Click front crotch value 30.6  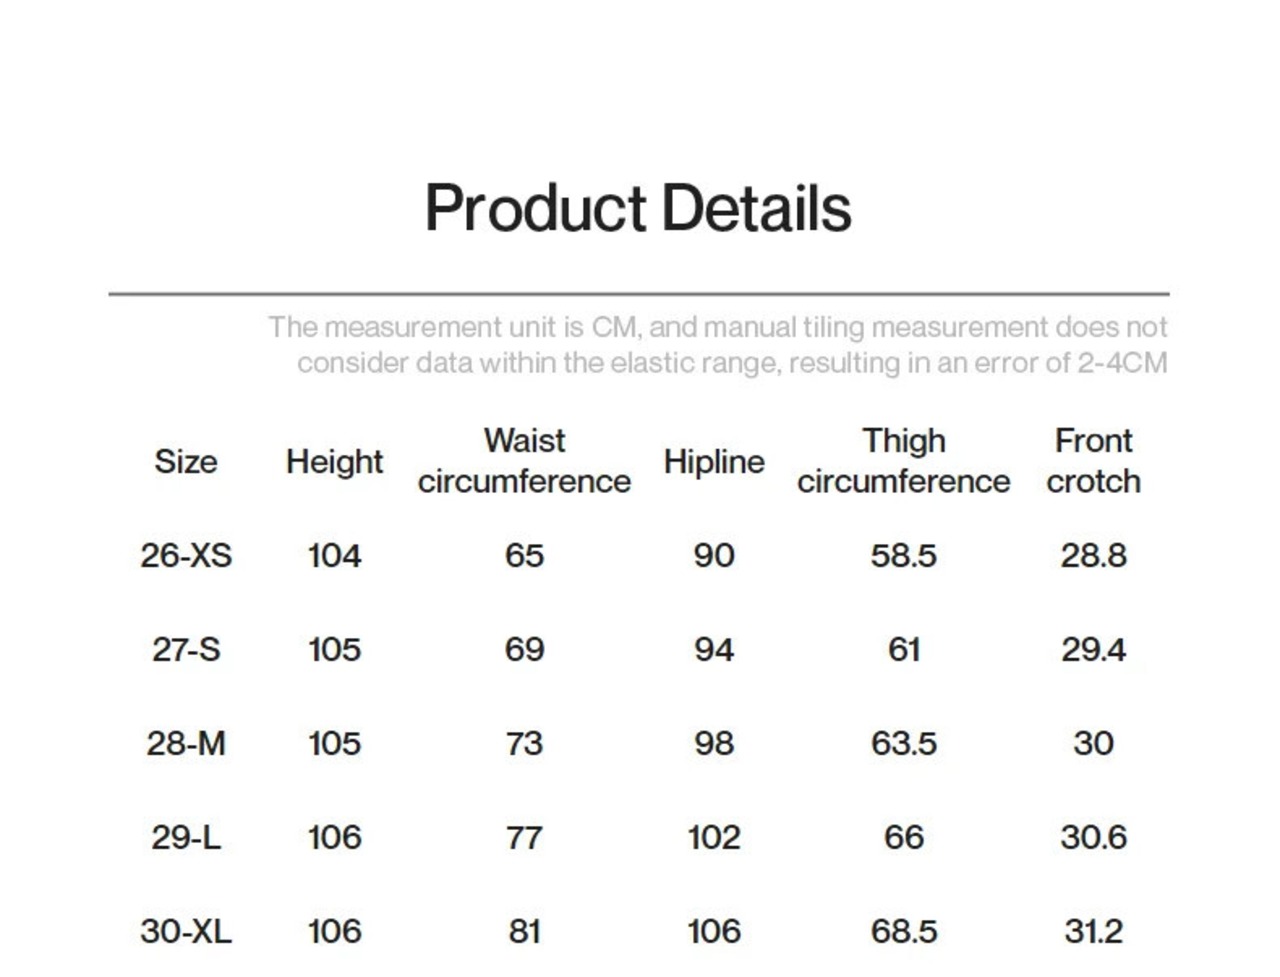tap(1093, 837)
